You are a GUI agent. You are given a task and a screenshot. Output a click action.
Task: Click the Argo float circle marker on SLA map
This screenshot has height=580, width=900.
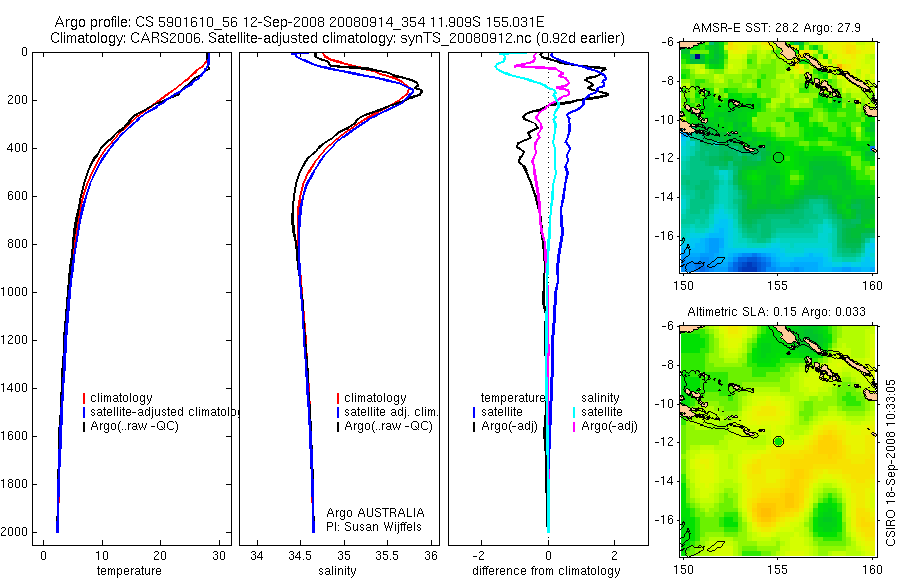point(778,442)
